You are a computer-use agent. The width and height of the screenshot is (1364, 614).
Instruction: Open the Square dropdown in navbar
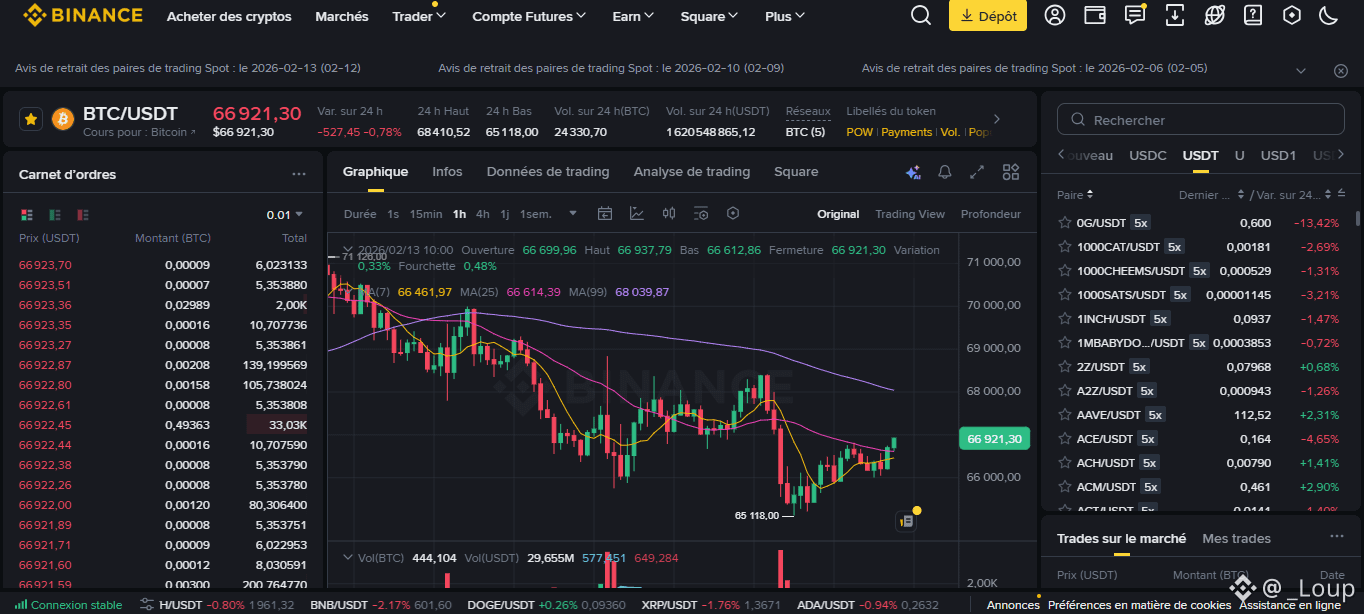(709, 16)
